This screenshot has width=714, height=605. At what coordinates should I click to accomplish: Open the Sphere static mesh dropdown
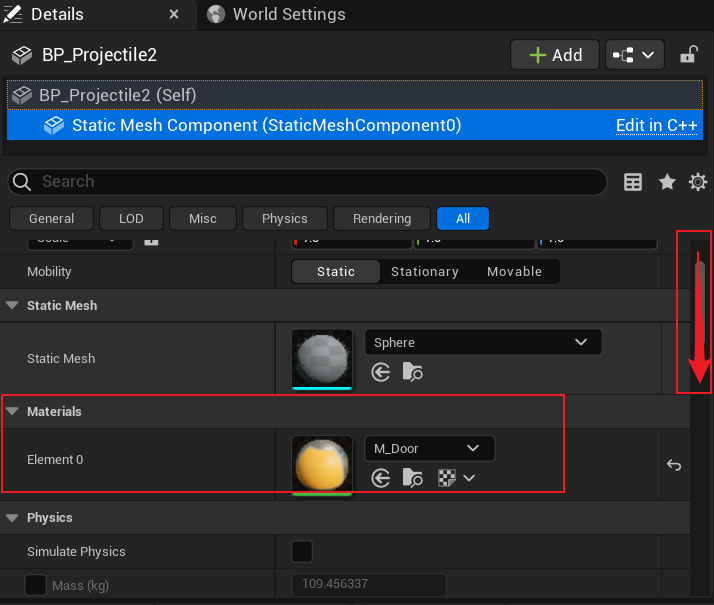click(483, 342)
